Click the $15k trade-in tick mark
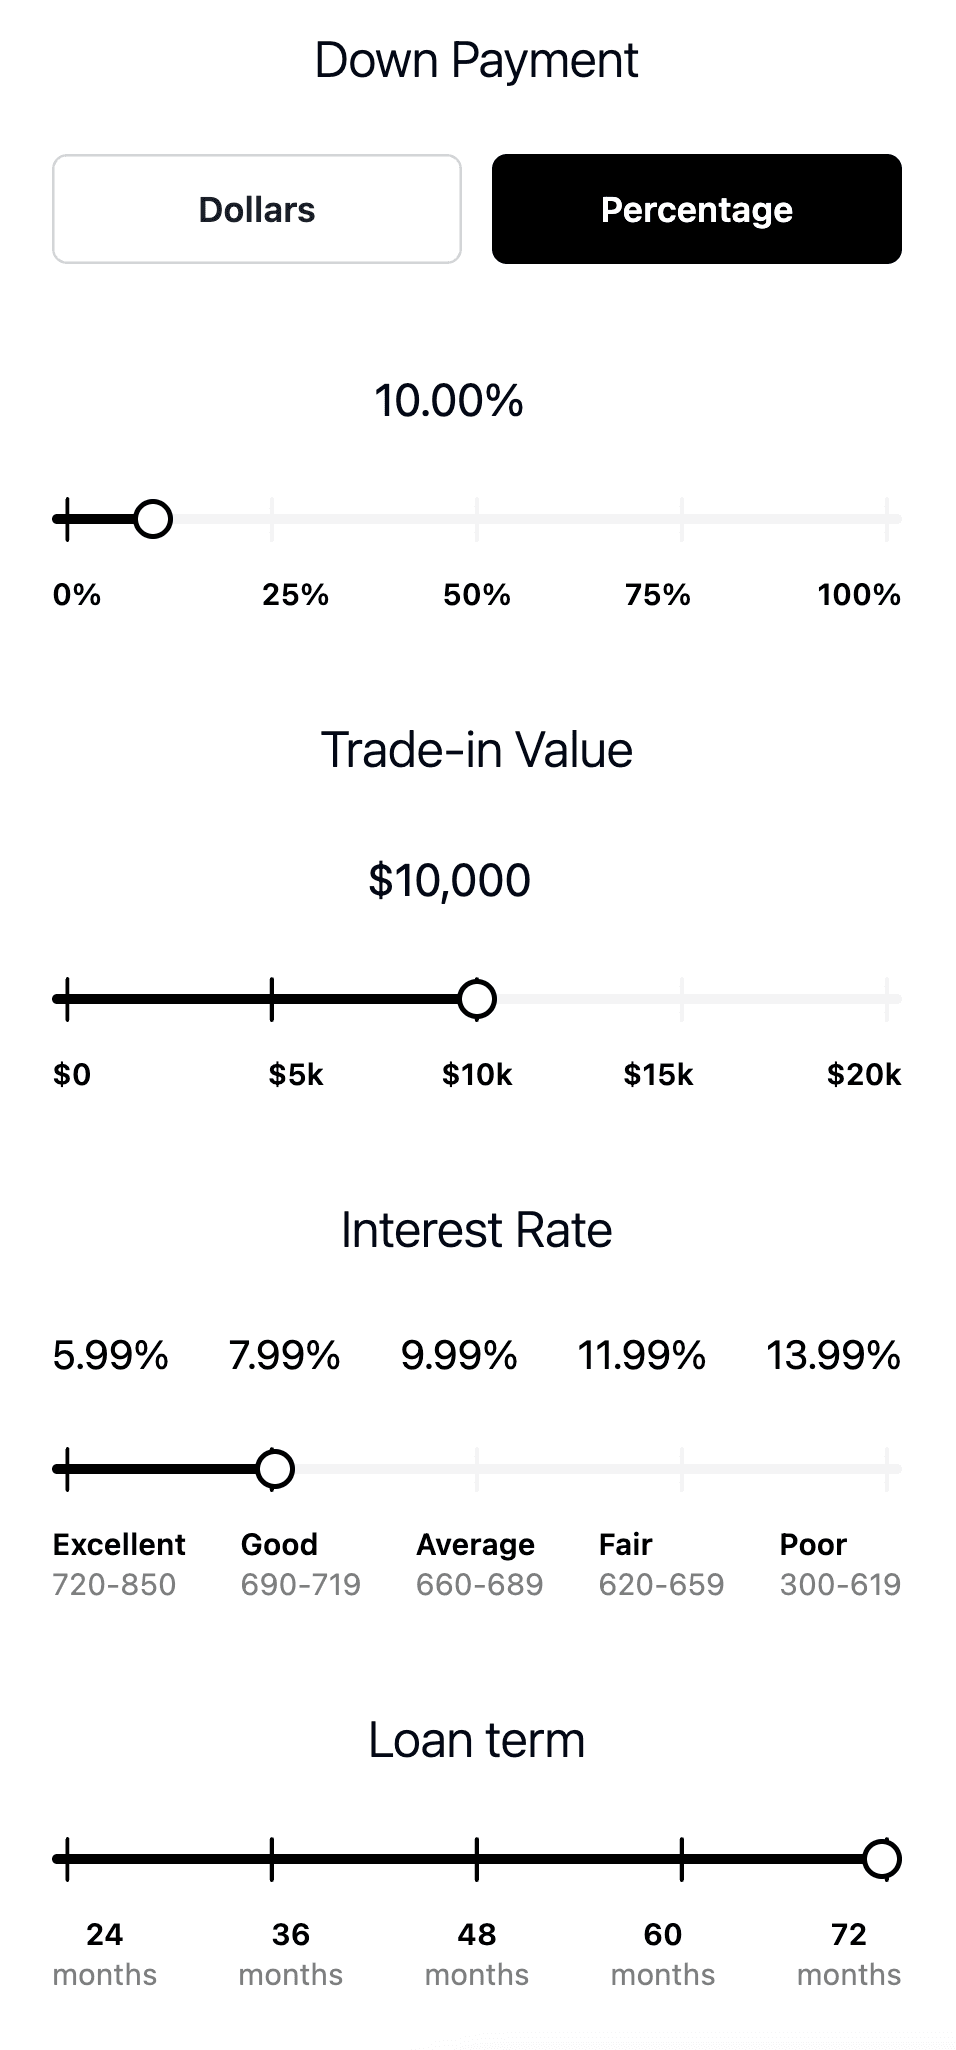This screenshot has width=956, height=2050. click(661, 1075)
